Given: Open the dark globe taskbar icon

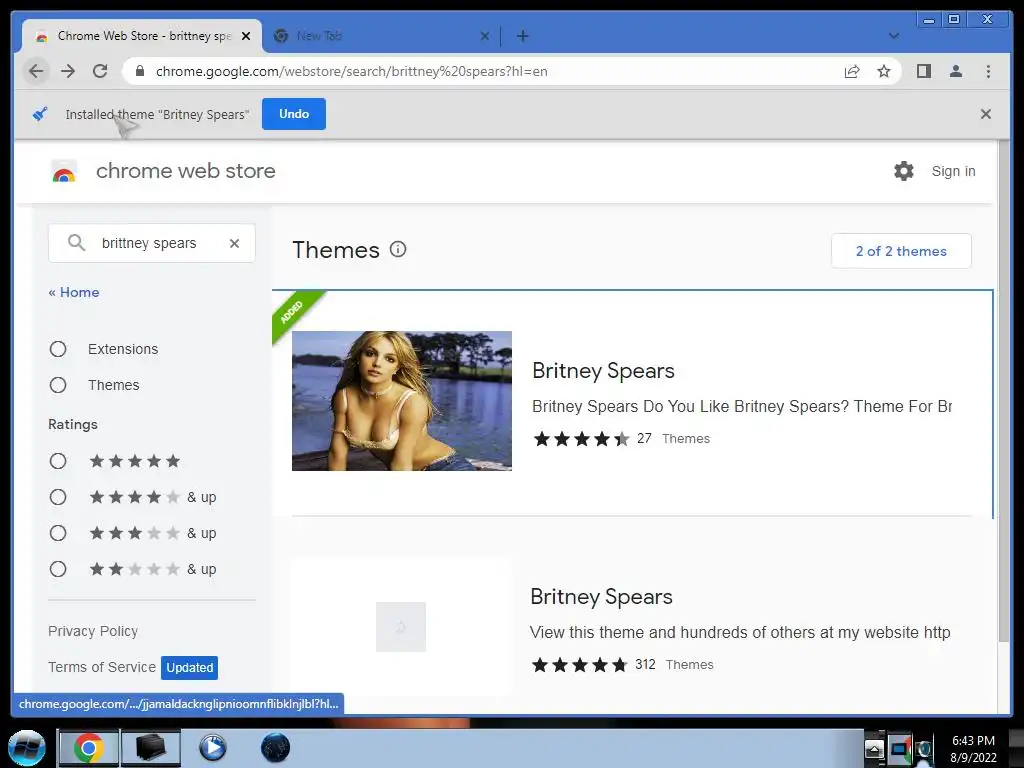Looking at the screenshot, I should [x=275, y=748].
